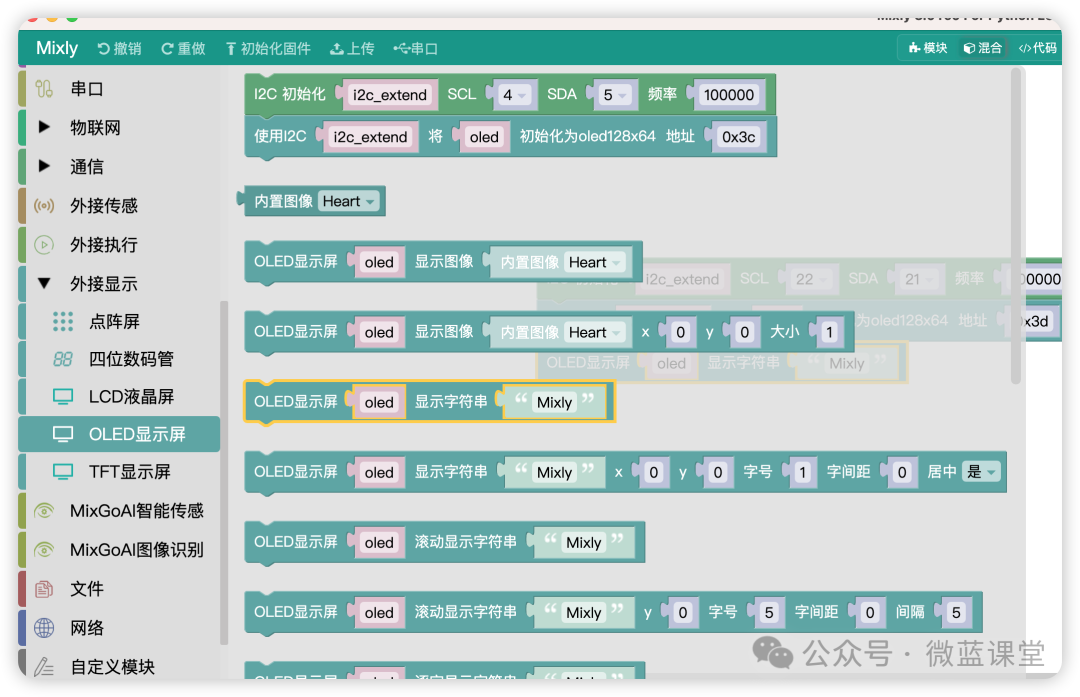This screenshot has width=1080, height=697.
Task: Select the 外接执行 play-circle icon
Action: pos(44,245)
